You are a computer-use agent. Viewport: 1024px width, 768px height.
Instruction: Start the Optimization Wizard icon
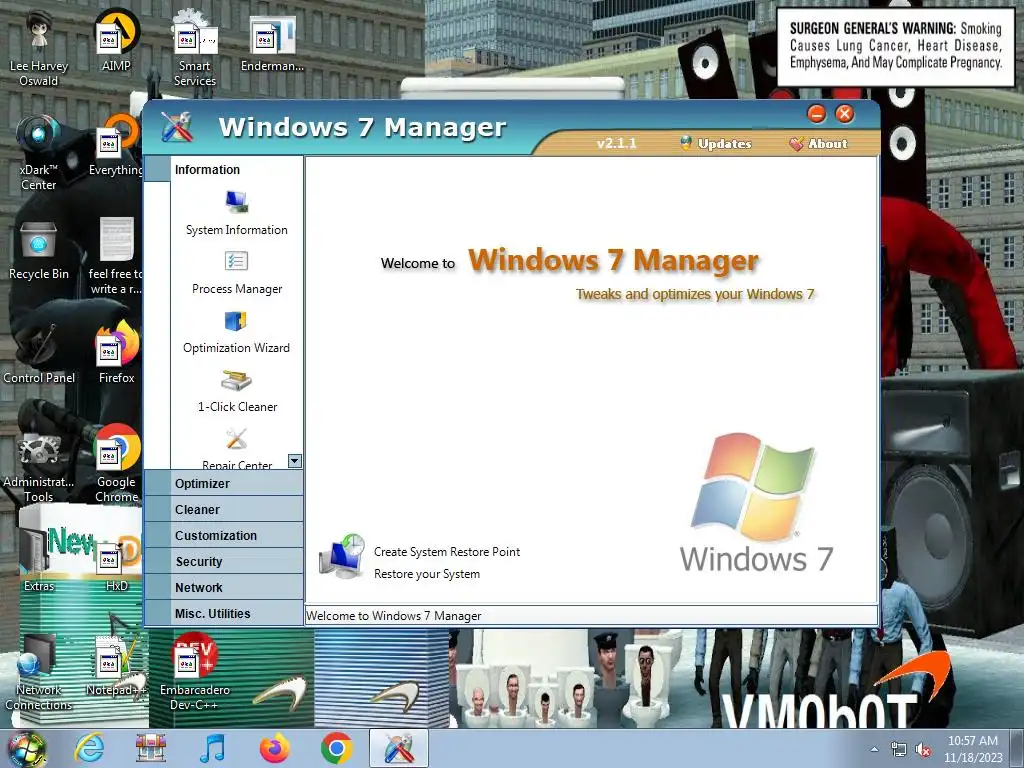pos(236,321)
